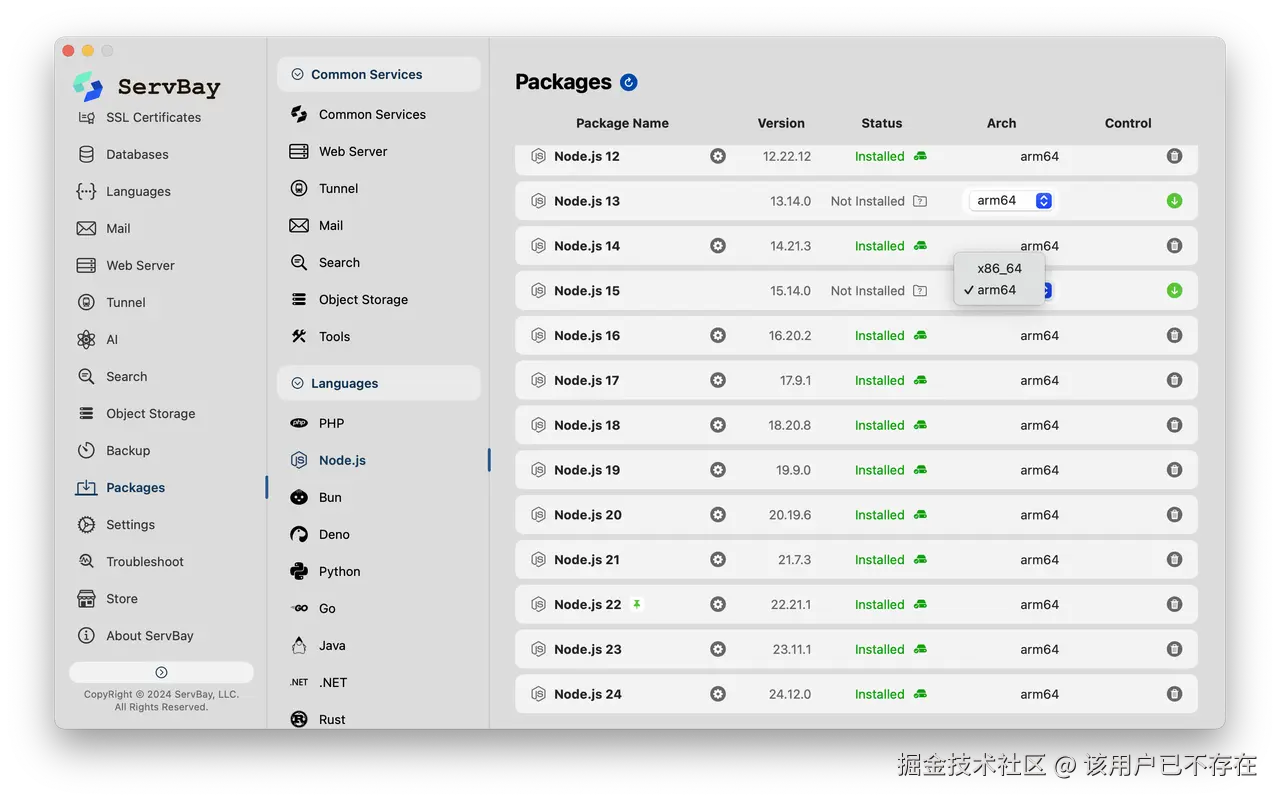1280x801 pixels.
Task: Refresh the Packages list
Action: [629, 82]
